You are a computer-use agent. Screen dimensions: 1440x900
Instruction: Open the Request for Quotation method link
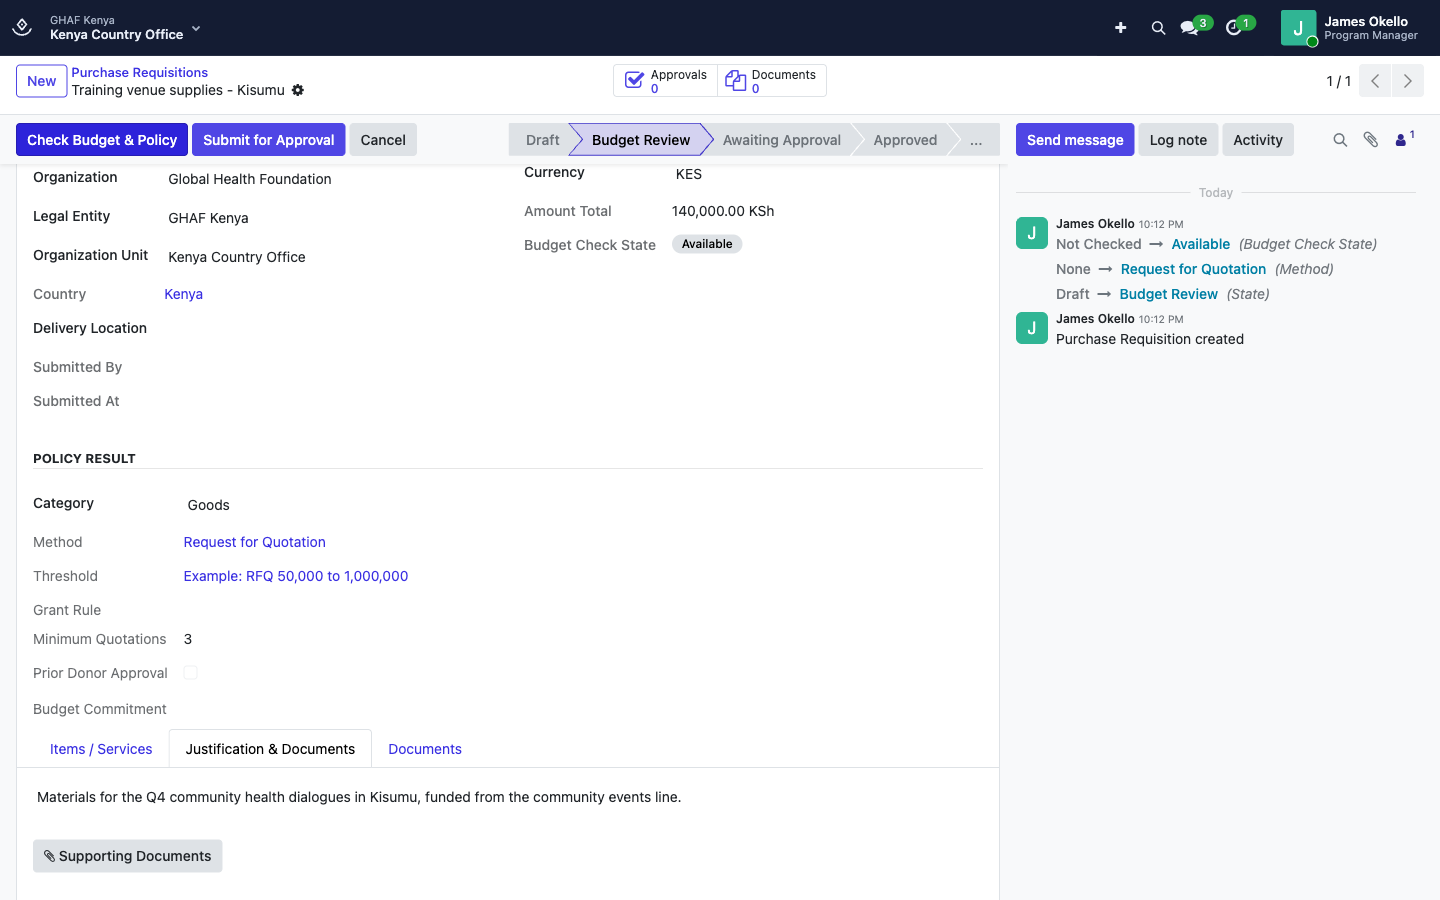255,542
